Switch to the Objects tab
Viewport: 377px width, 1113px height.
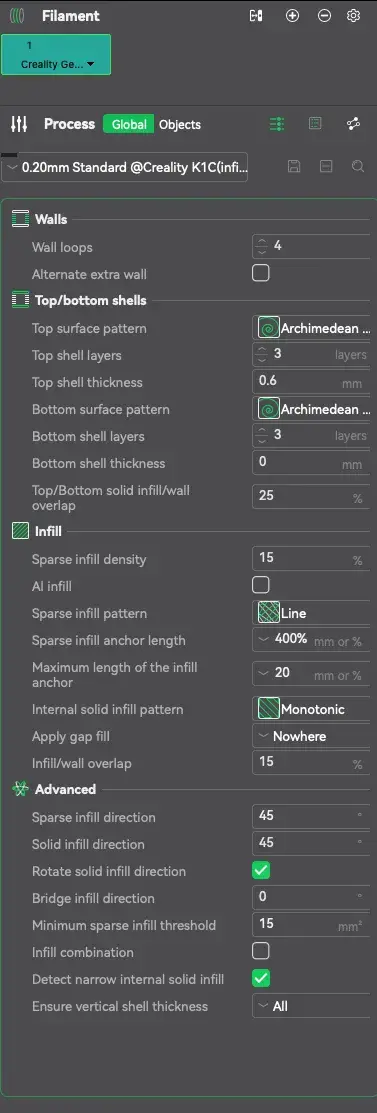(180, 124)
